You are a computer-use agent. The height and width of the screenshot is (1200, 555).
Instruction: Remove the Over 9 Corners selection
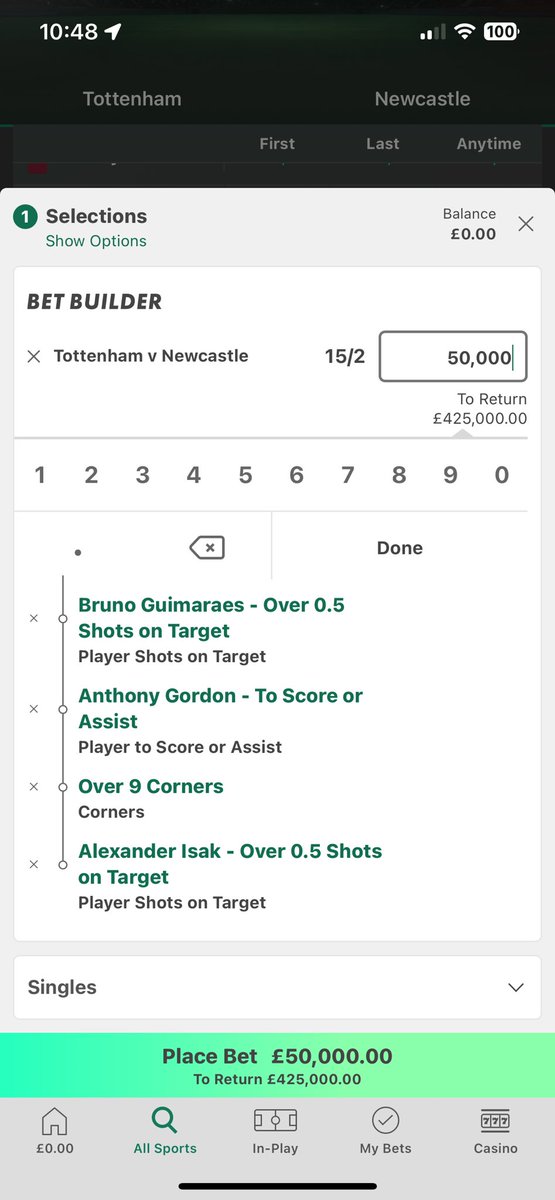pyautogui.click(x=33, y=787)
